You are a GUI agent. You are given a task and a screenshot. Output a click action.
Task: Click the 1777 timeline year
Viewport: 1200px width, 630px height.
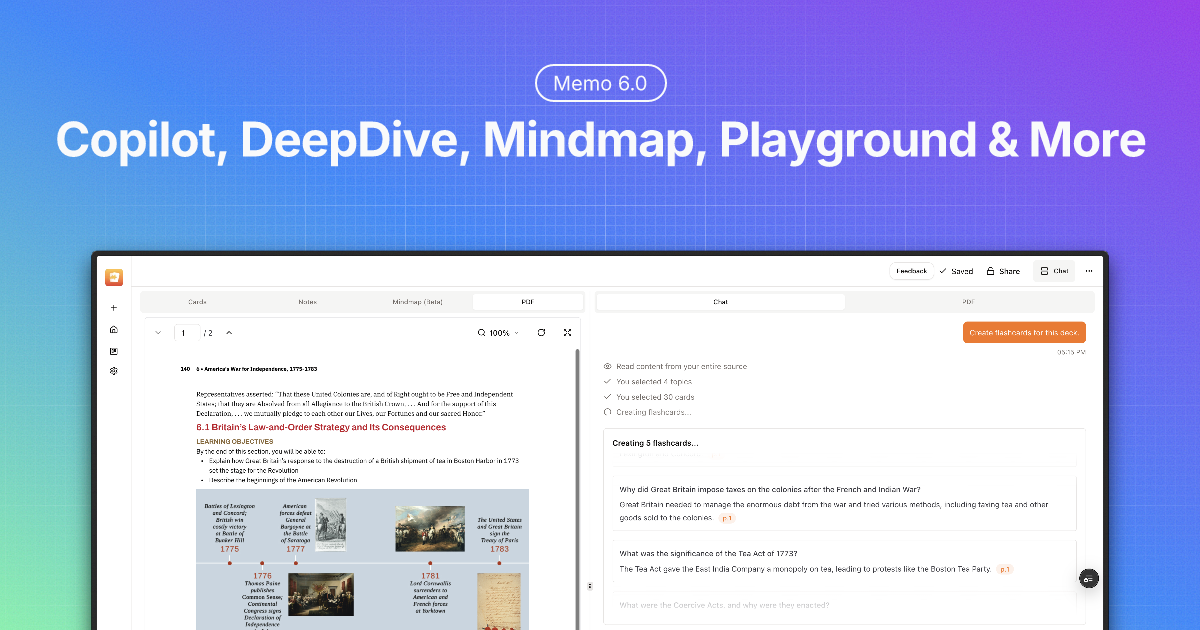point(295,549)
